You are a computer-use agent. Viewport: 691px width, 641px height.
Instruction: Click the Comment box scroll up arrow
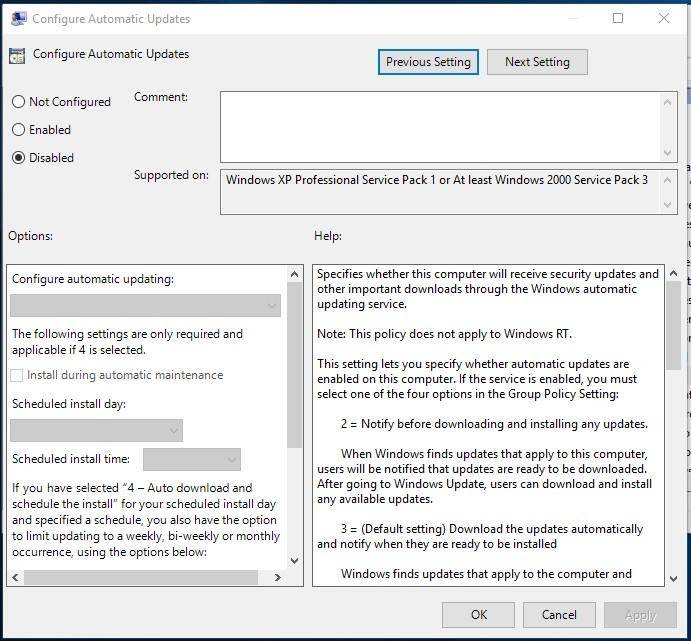[667, 102]
